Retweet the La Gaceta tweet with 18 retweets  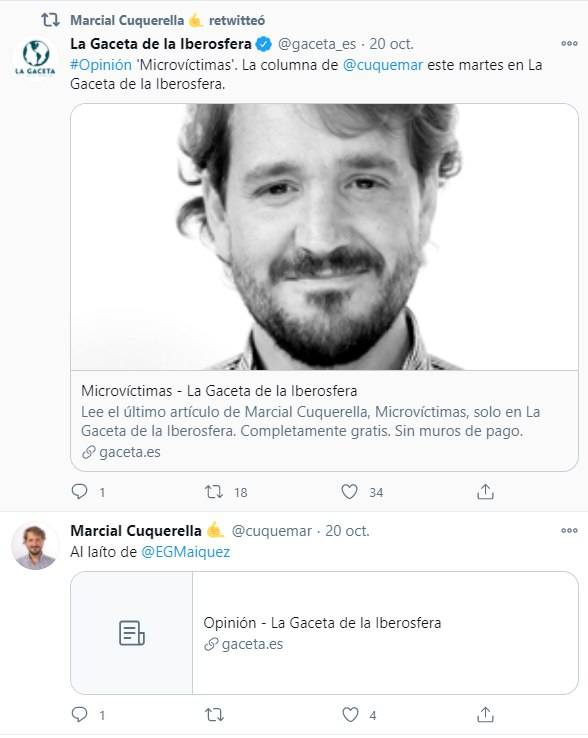214,492
